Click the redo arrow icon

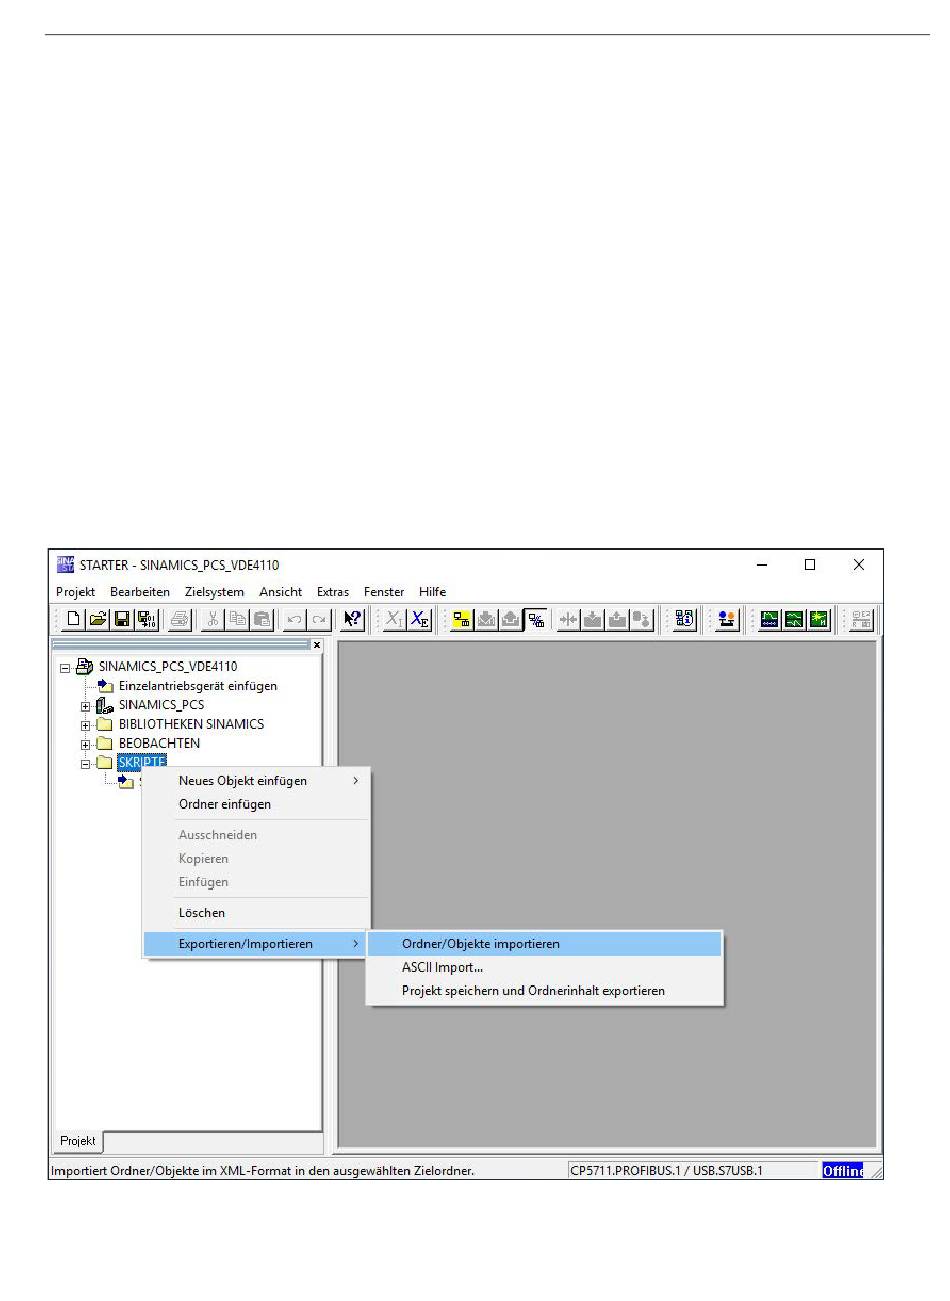[x=319, y=620]
